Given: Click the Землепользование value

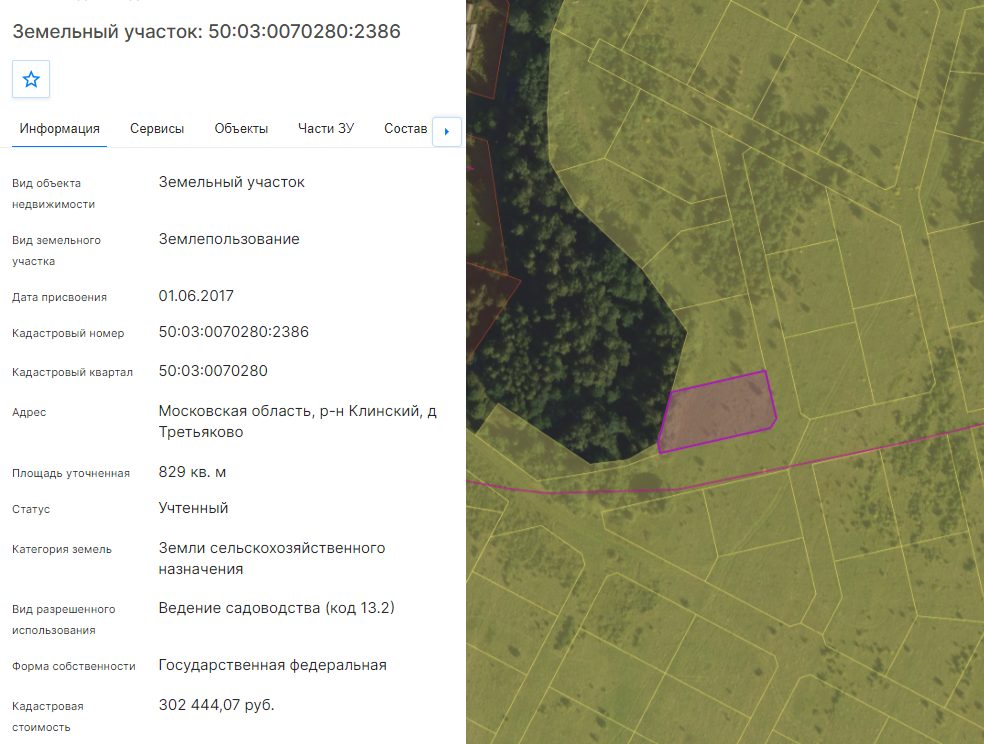Looking at the screenshot, I should (x=229, y=239).
